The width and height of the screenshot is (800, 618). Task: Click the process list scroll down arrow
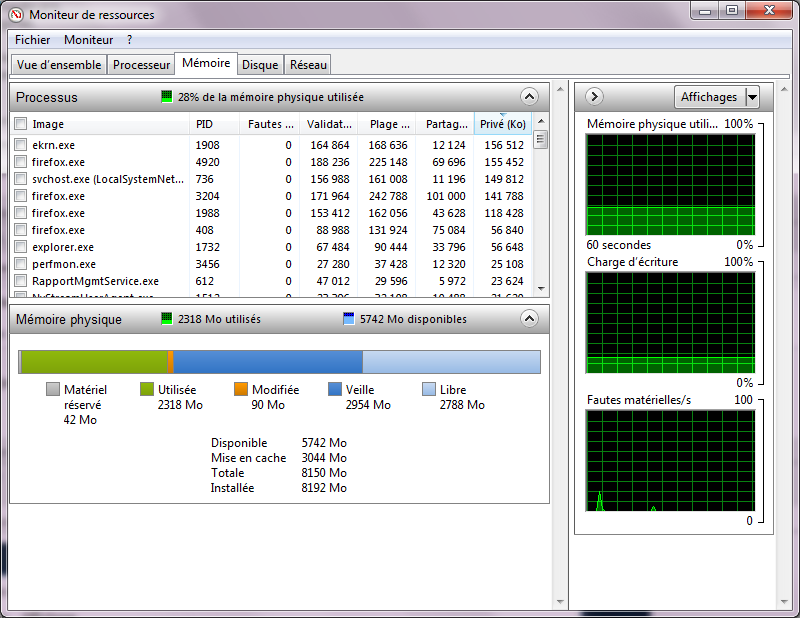[x=541, y=289]
